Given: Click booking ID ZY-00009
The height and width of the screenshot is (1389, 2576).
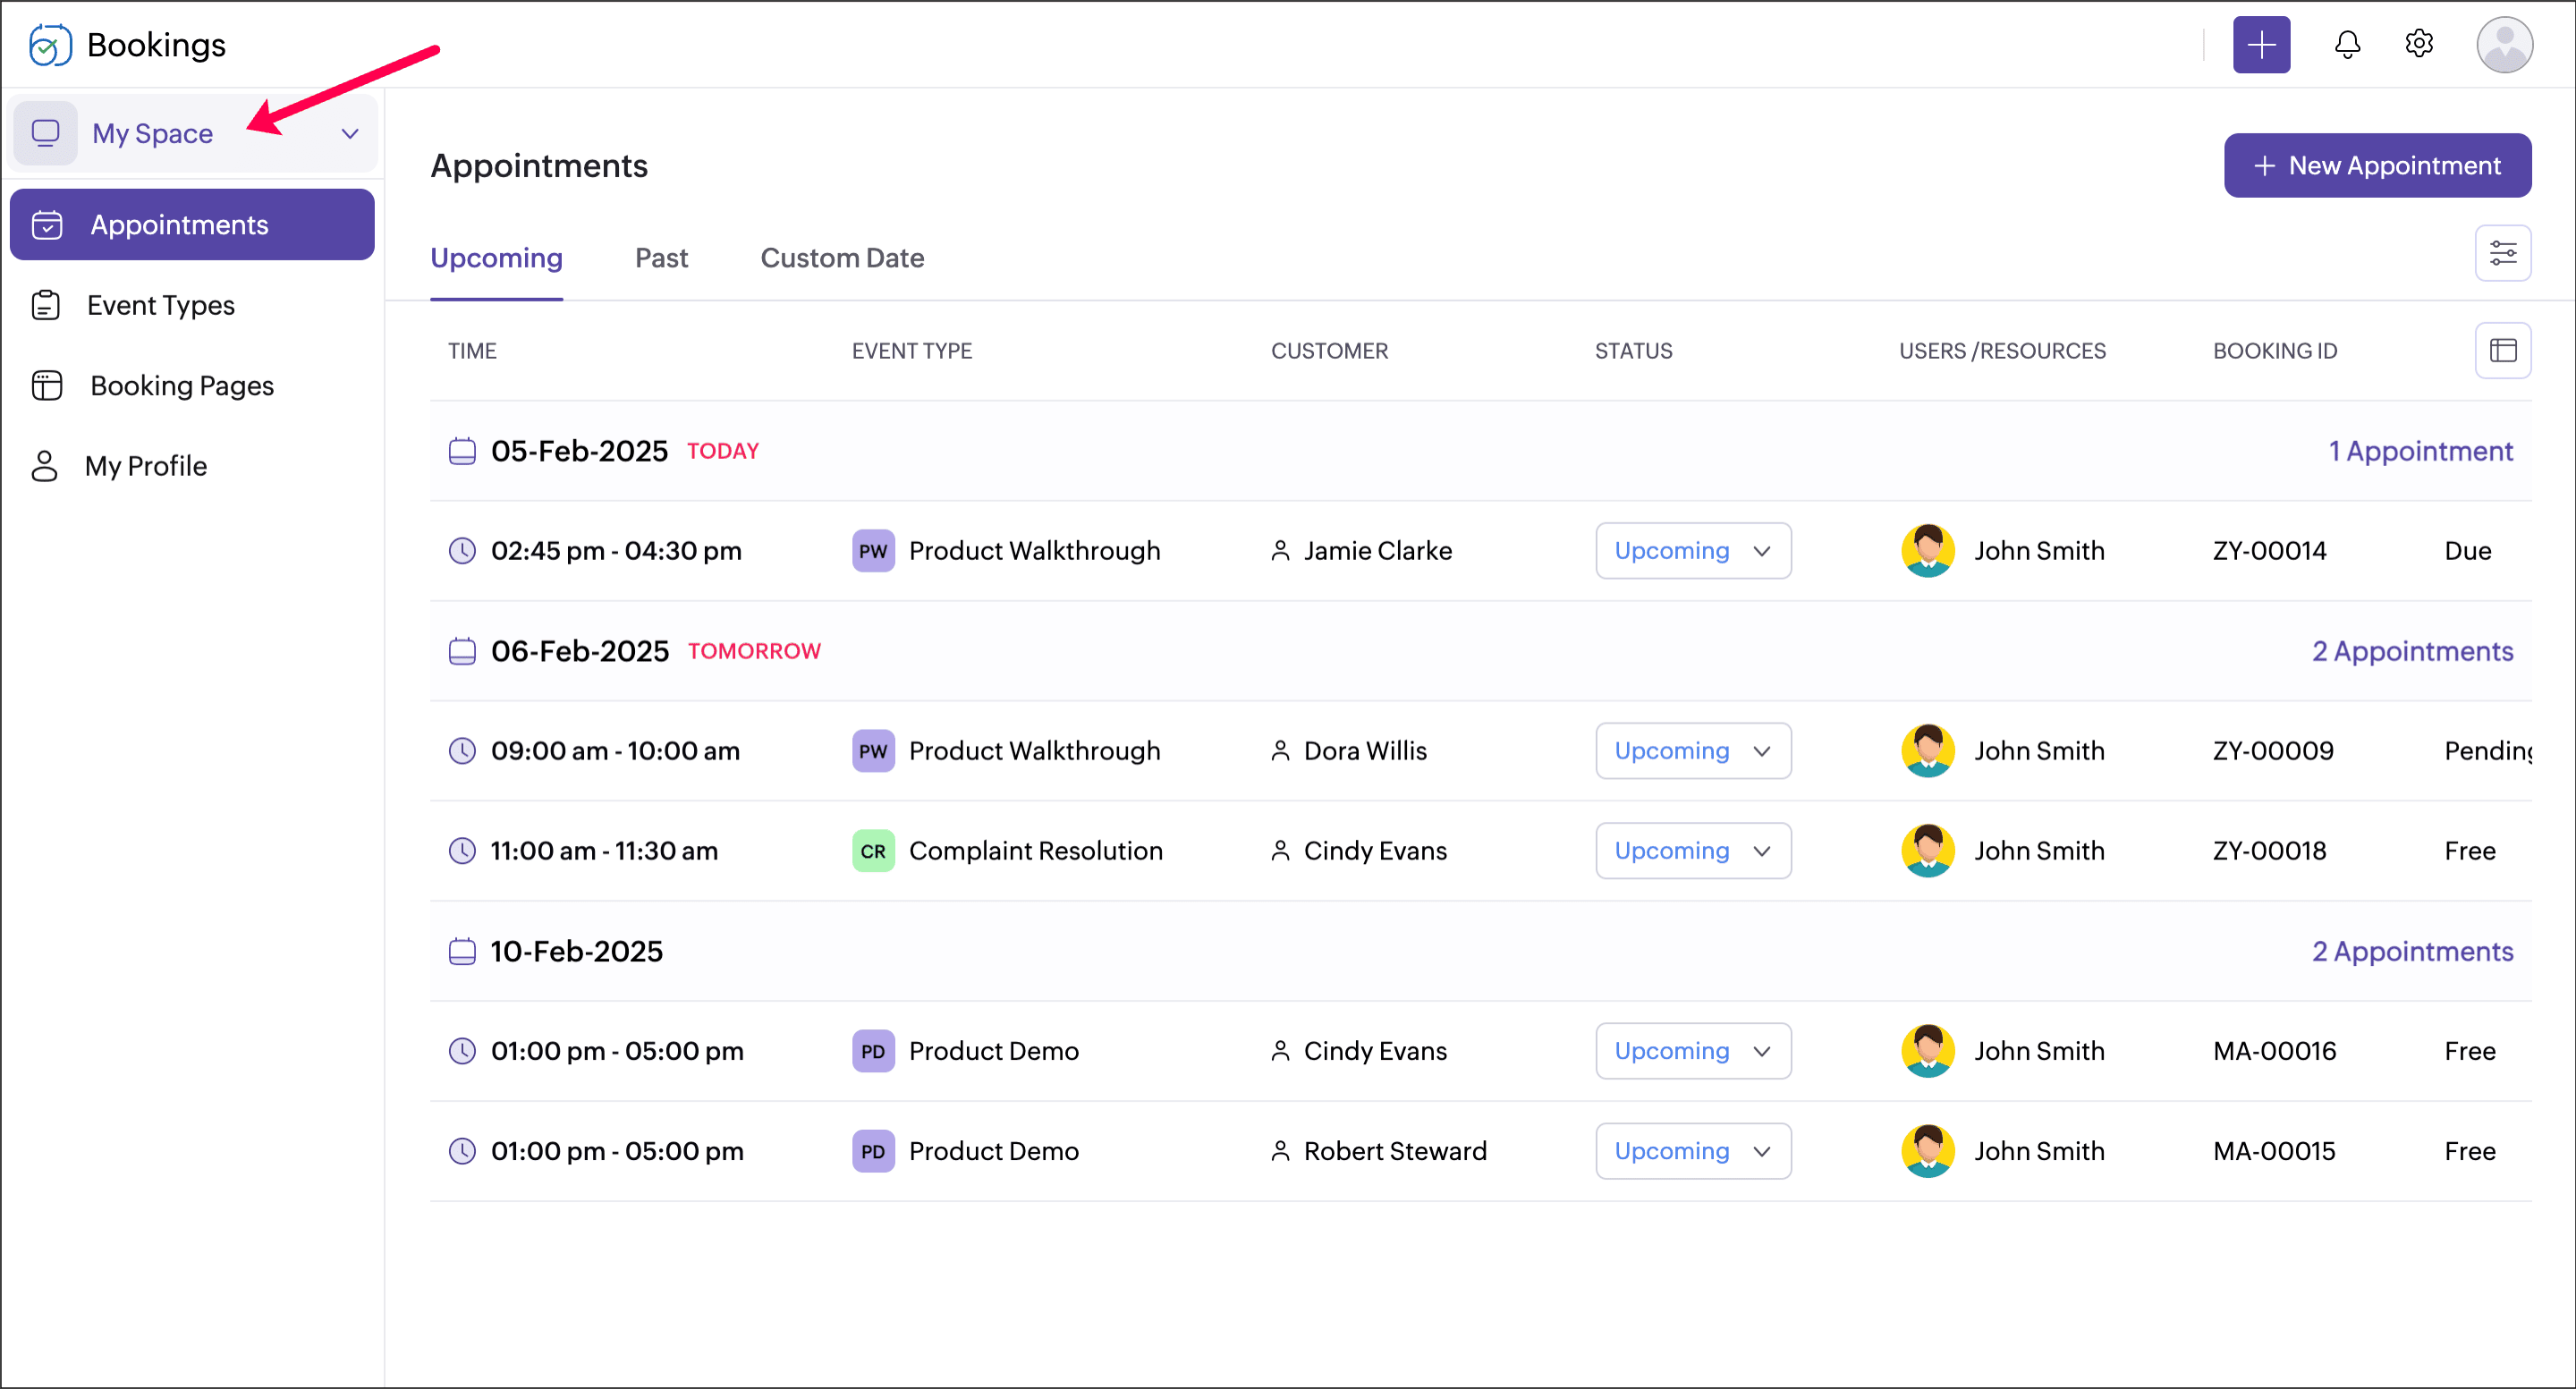Looking at the screenshot, I should tap(2273, 751).
